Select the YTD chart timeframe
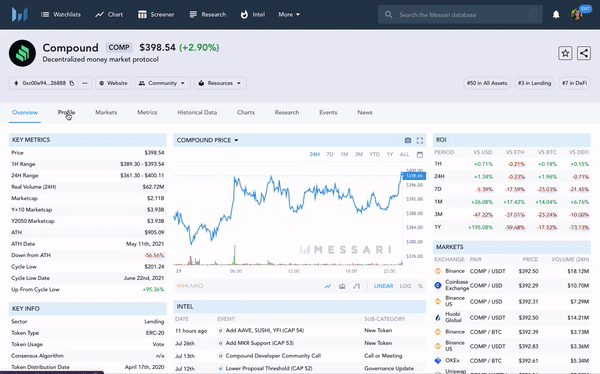 (375, 155)
